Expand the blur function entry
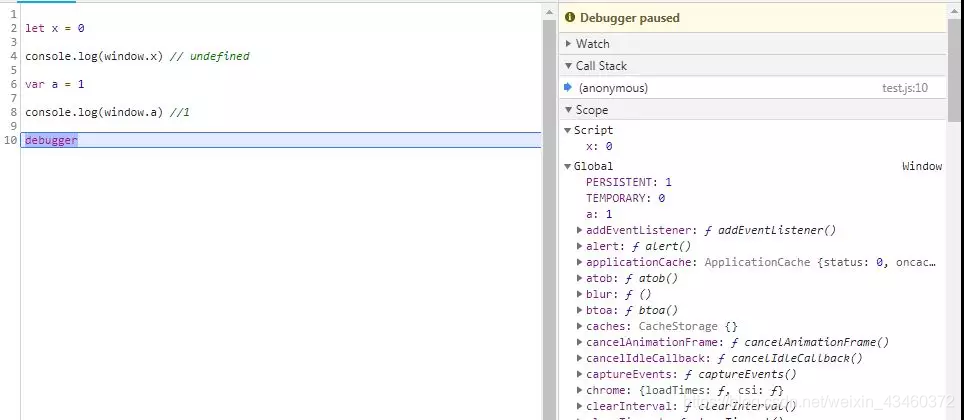This screenshot has height=420, width=964. [579, 294]
